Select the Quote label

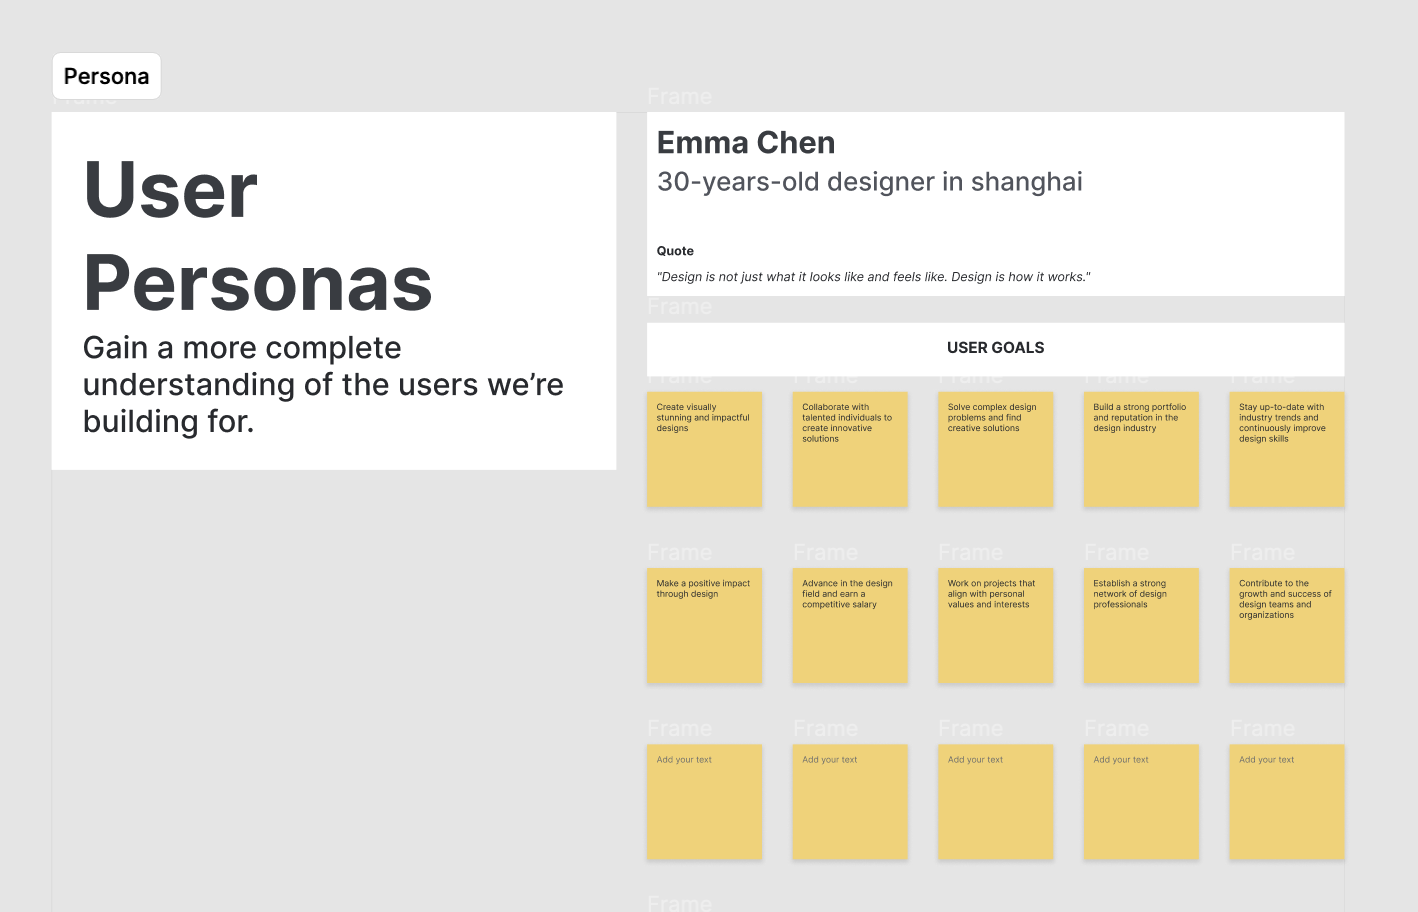coord(675,251)
